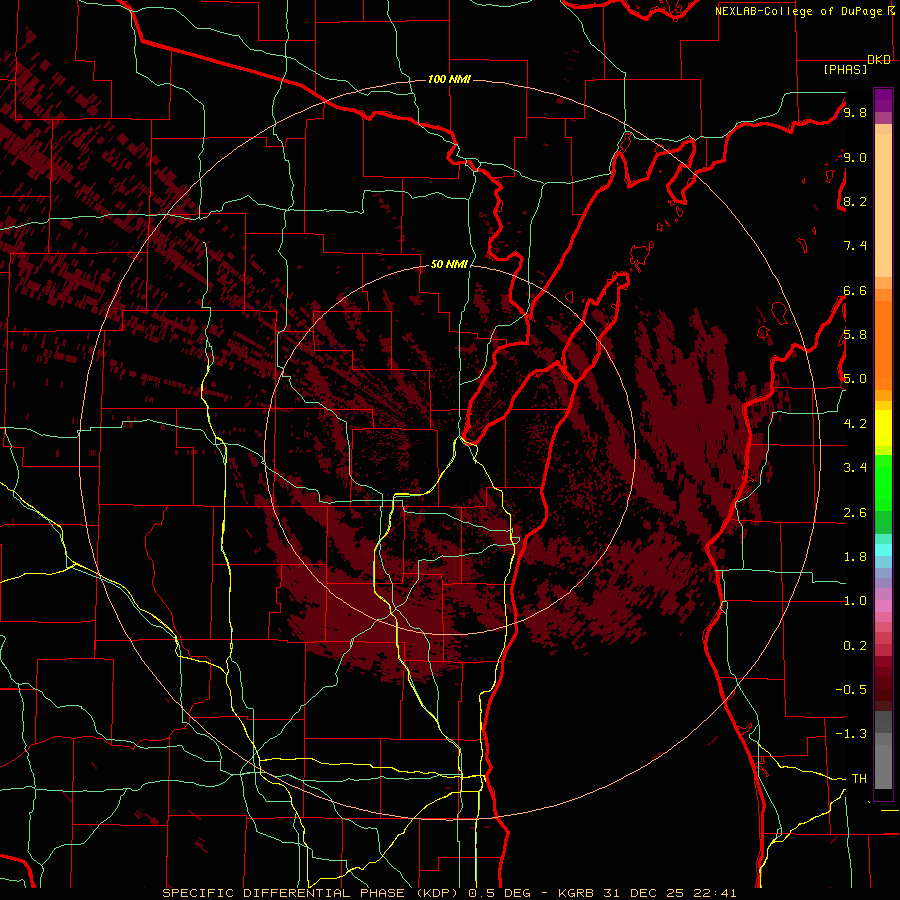Click the 50 NMI range ring label
Viewport: 900px width, 900px height.
(449, 264)
